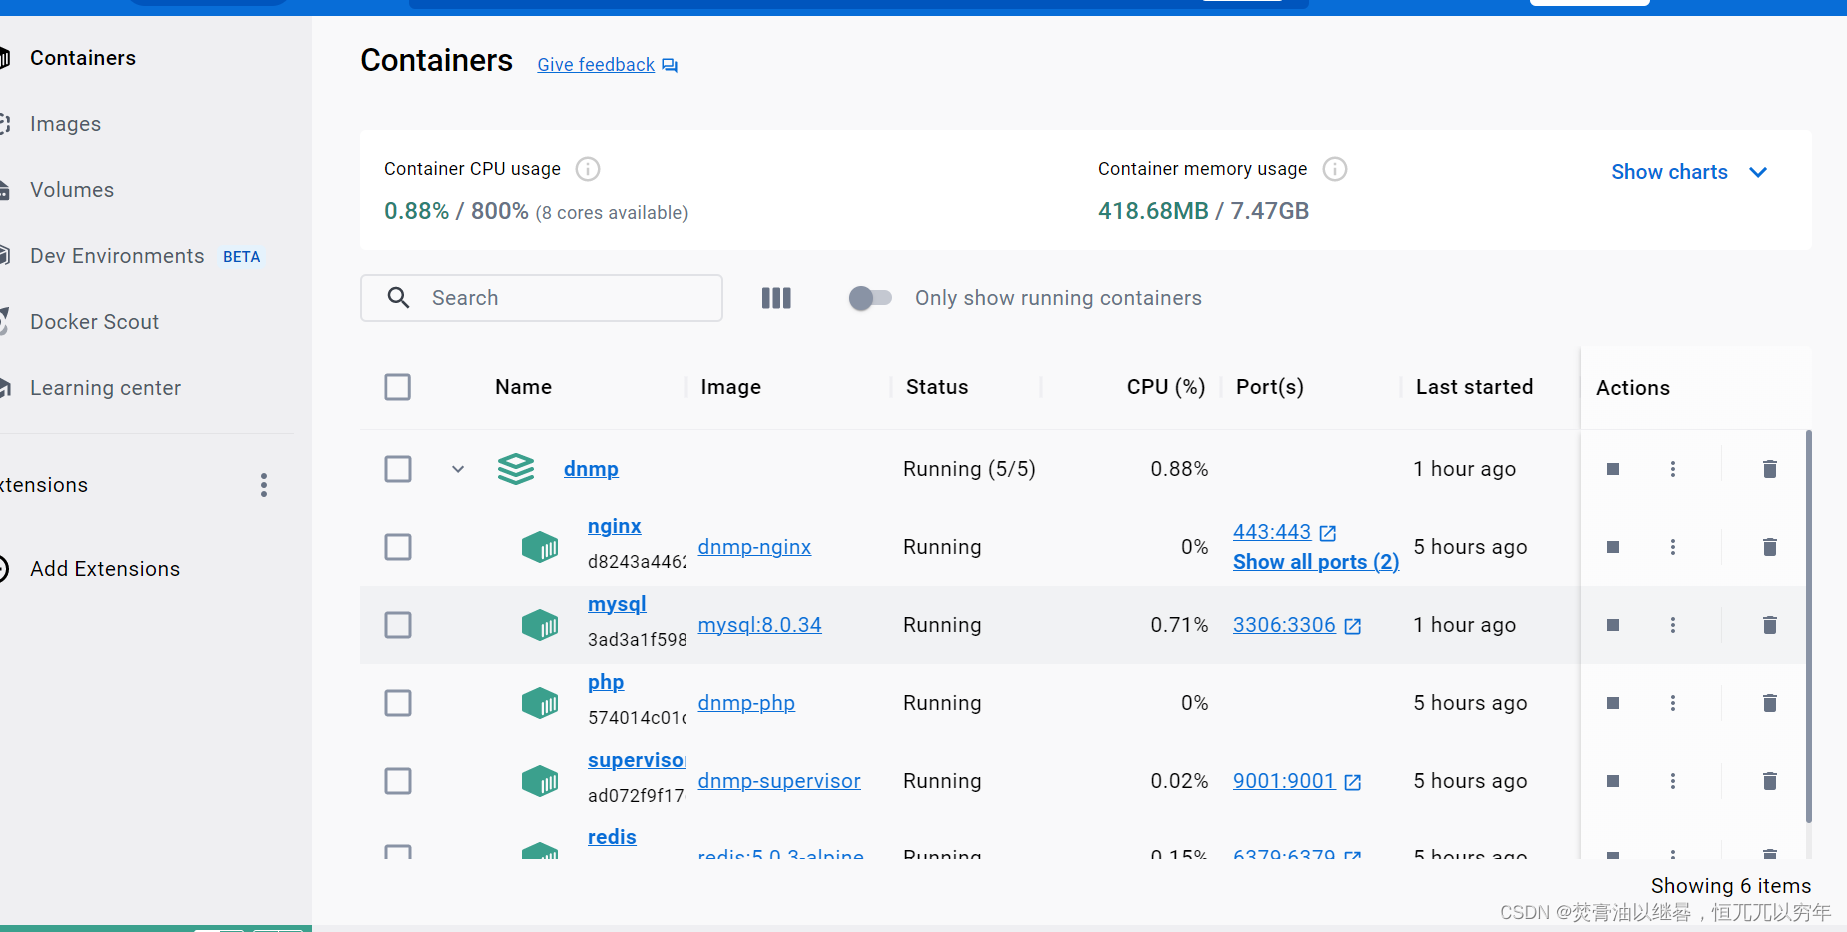This screenshot has width=1847, height=932.
Task: Sort by the CPU (%) column header
Action: tap(1165, 387)
